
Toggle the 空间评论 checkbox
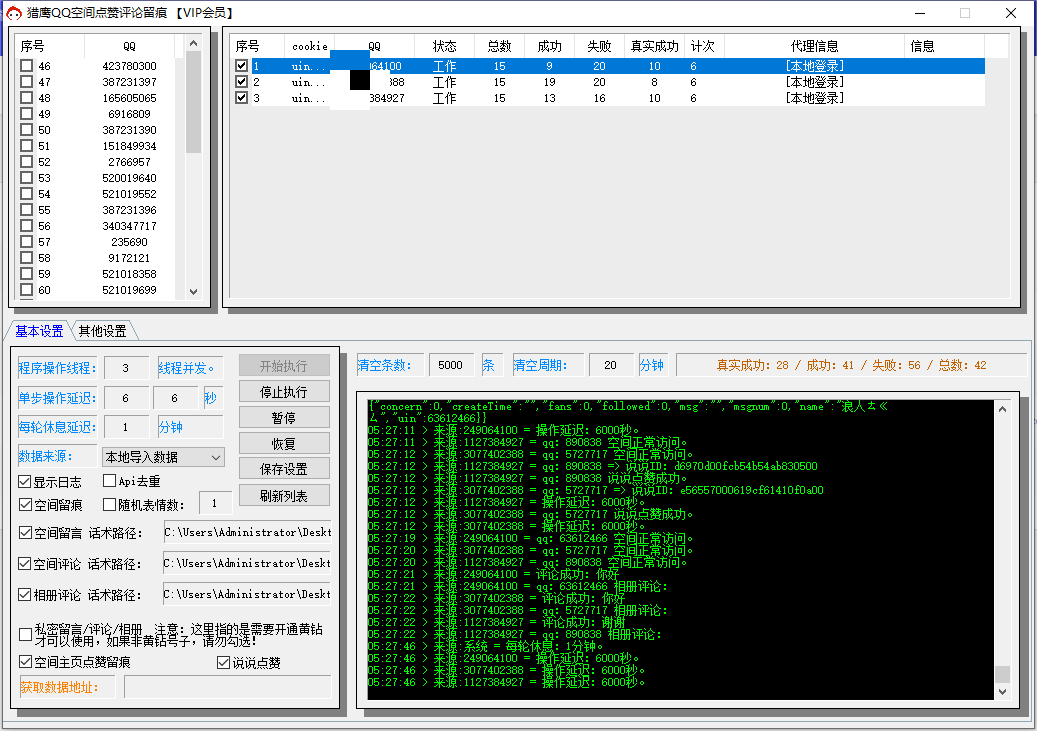[24, 564]
